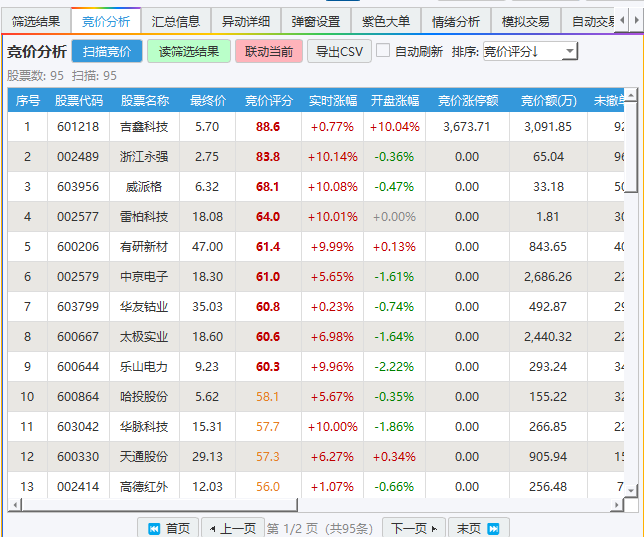Viewport: 644px width, 537px height.
Task: Select the 竞价分析 tab
Action: [x=106, y=21]
